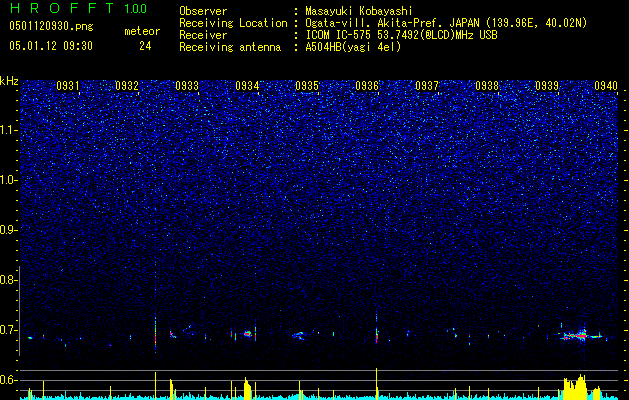Click the Receiving Location label
This screenshot has width=629, height=400.
(233, 23)
